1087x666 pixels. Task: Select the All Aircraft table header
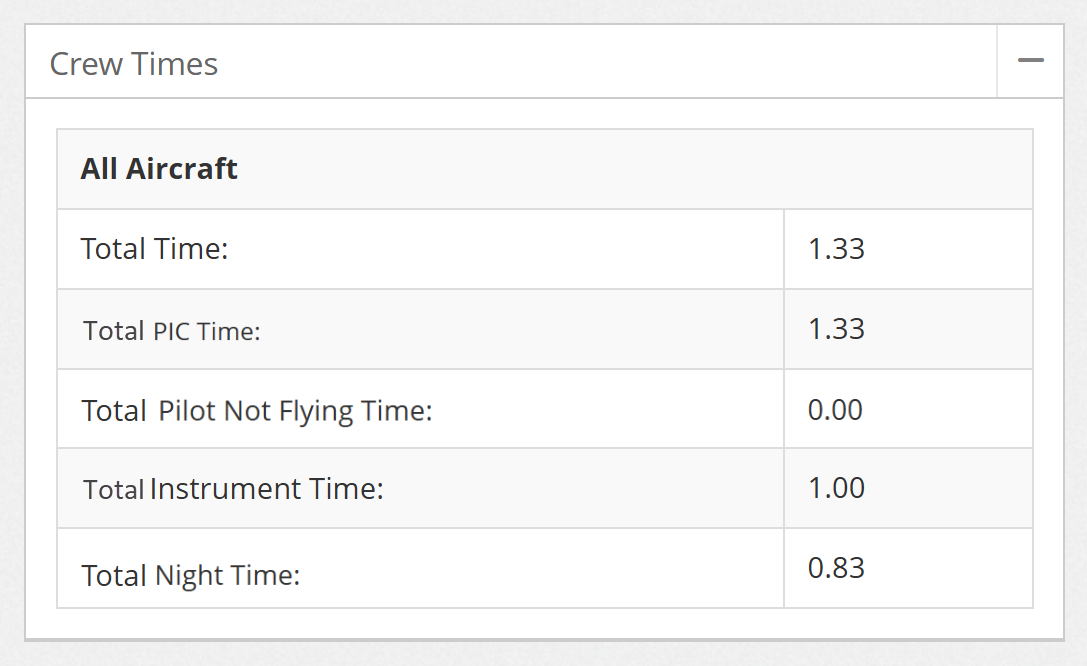(x=545, y=169)
